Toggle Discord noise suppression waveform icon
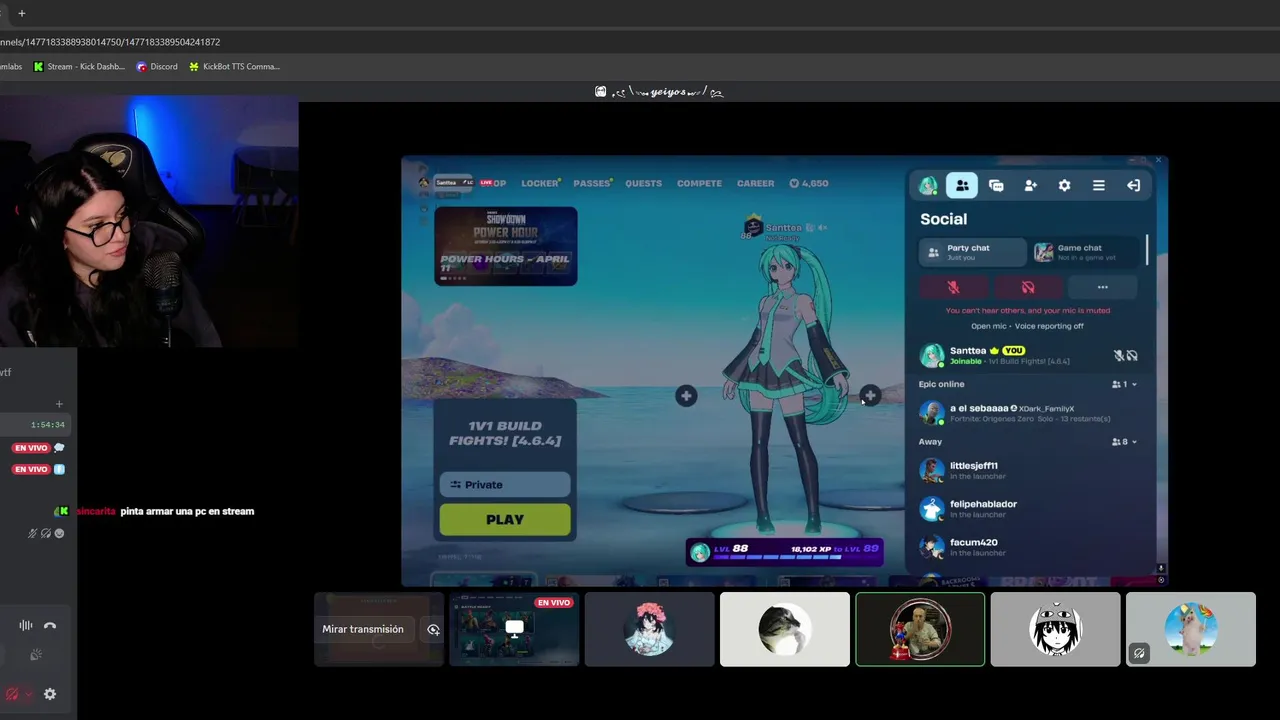 pyautogui.click(x=26, y=625)
